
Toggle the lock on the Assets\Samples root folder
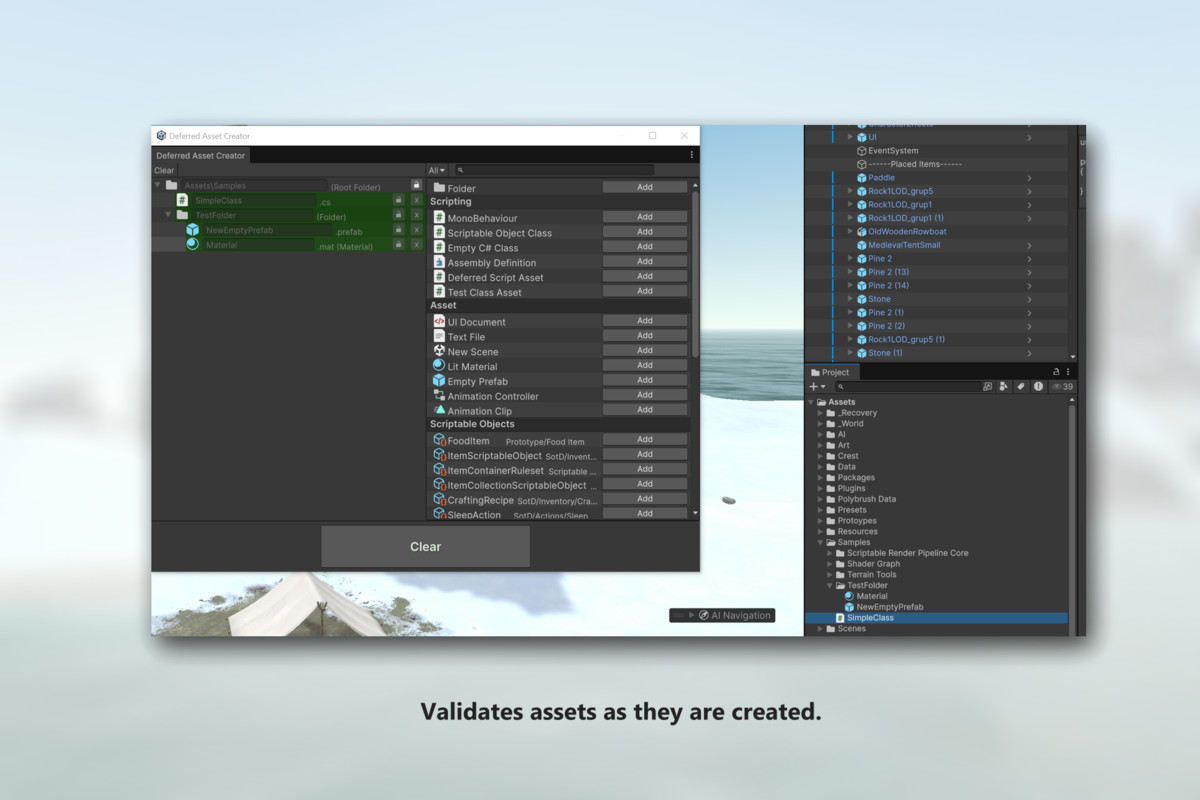(415, 185)
